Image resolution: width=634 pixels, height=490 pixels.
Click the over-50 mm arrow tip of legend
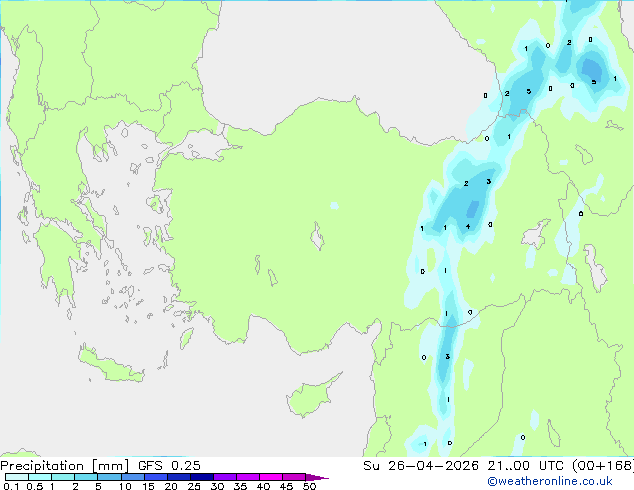317,477
